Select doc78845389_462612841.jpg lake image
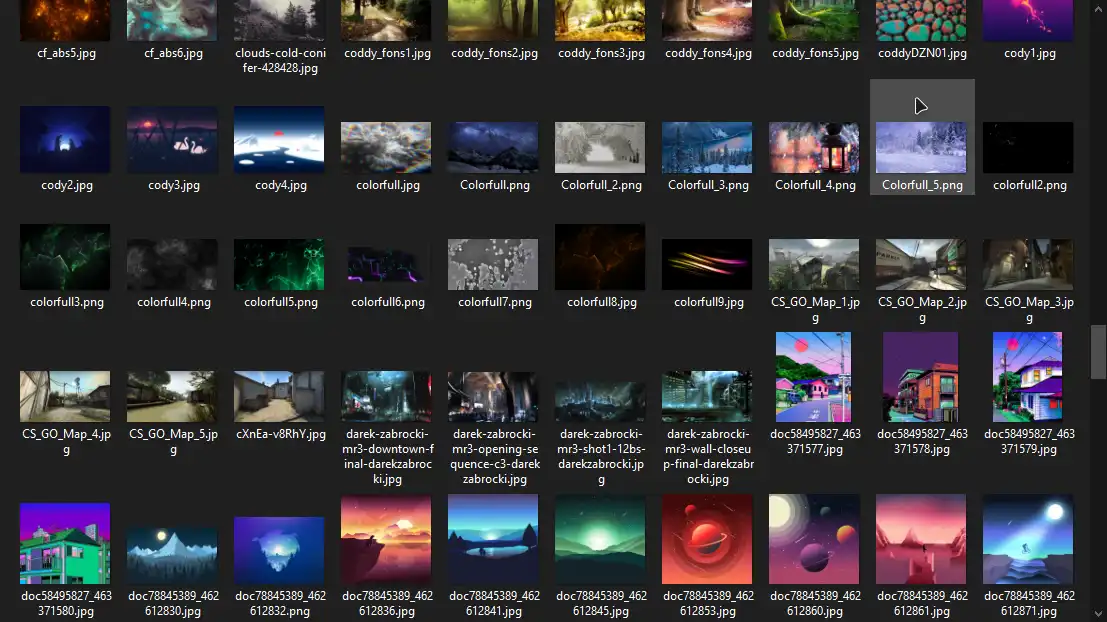Image resolution: width=1107 pixels, height=622 pixels. (493, 539)
